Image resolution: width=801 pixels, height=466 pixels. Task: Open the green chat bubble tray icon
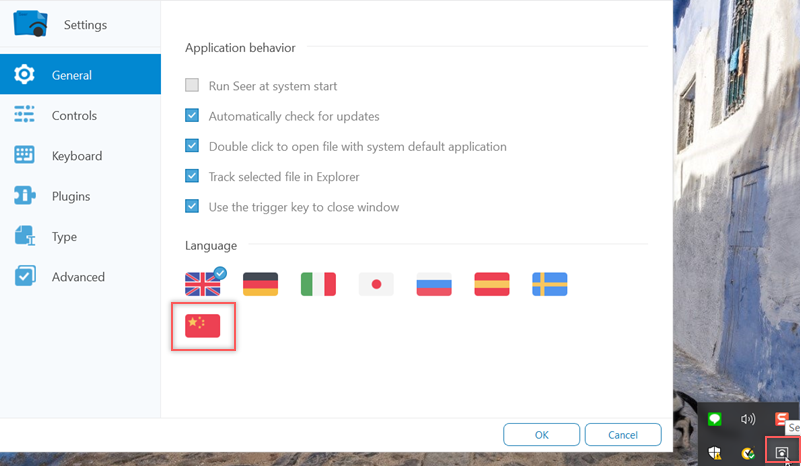(715, 420)
